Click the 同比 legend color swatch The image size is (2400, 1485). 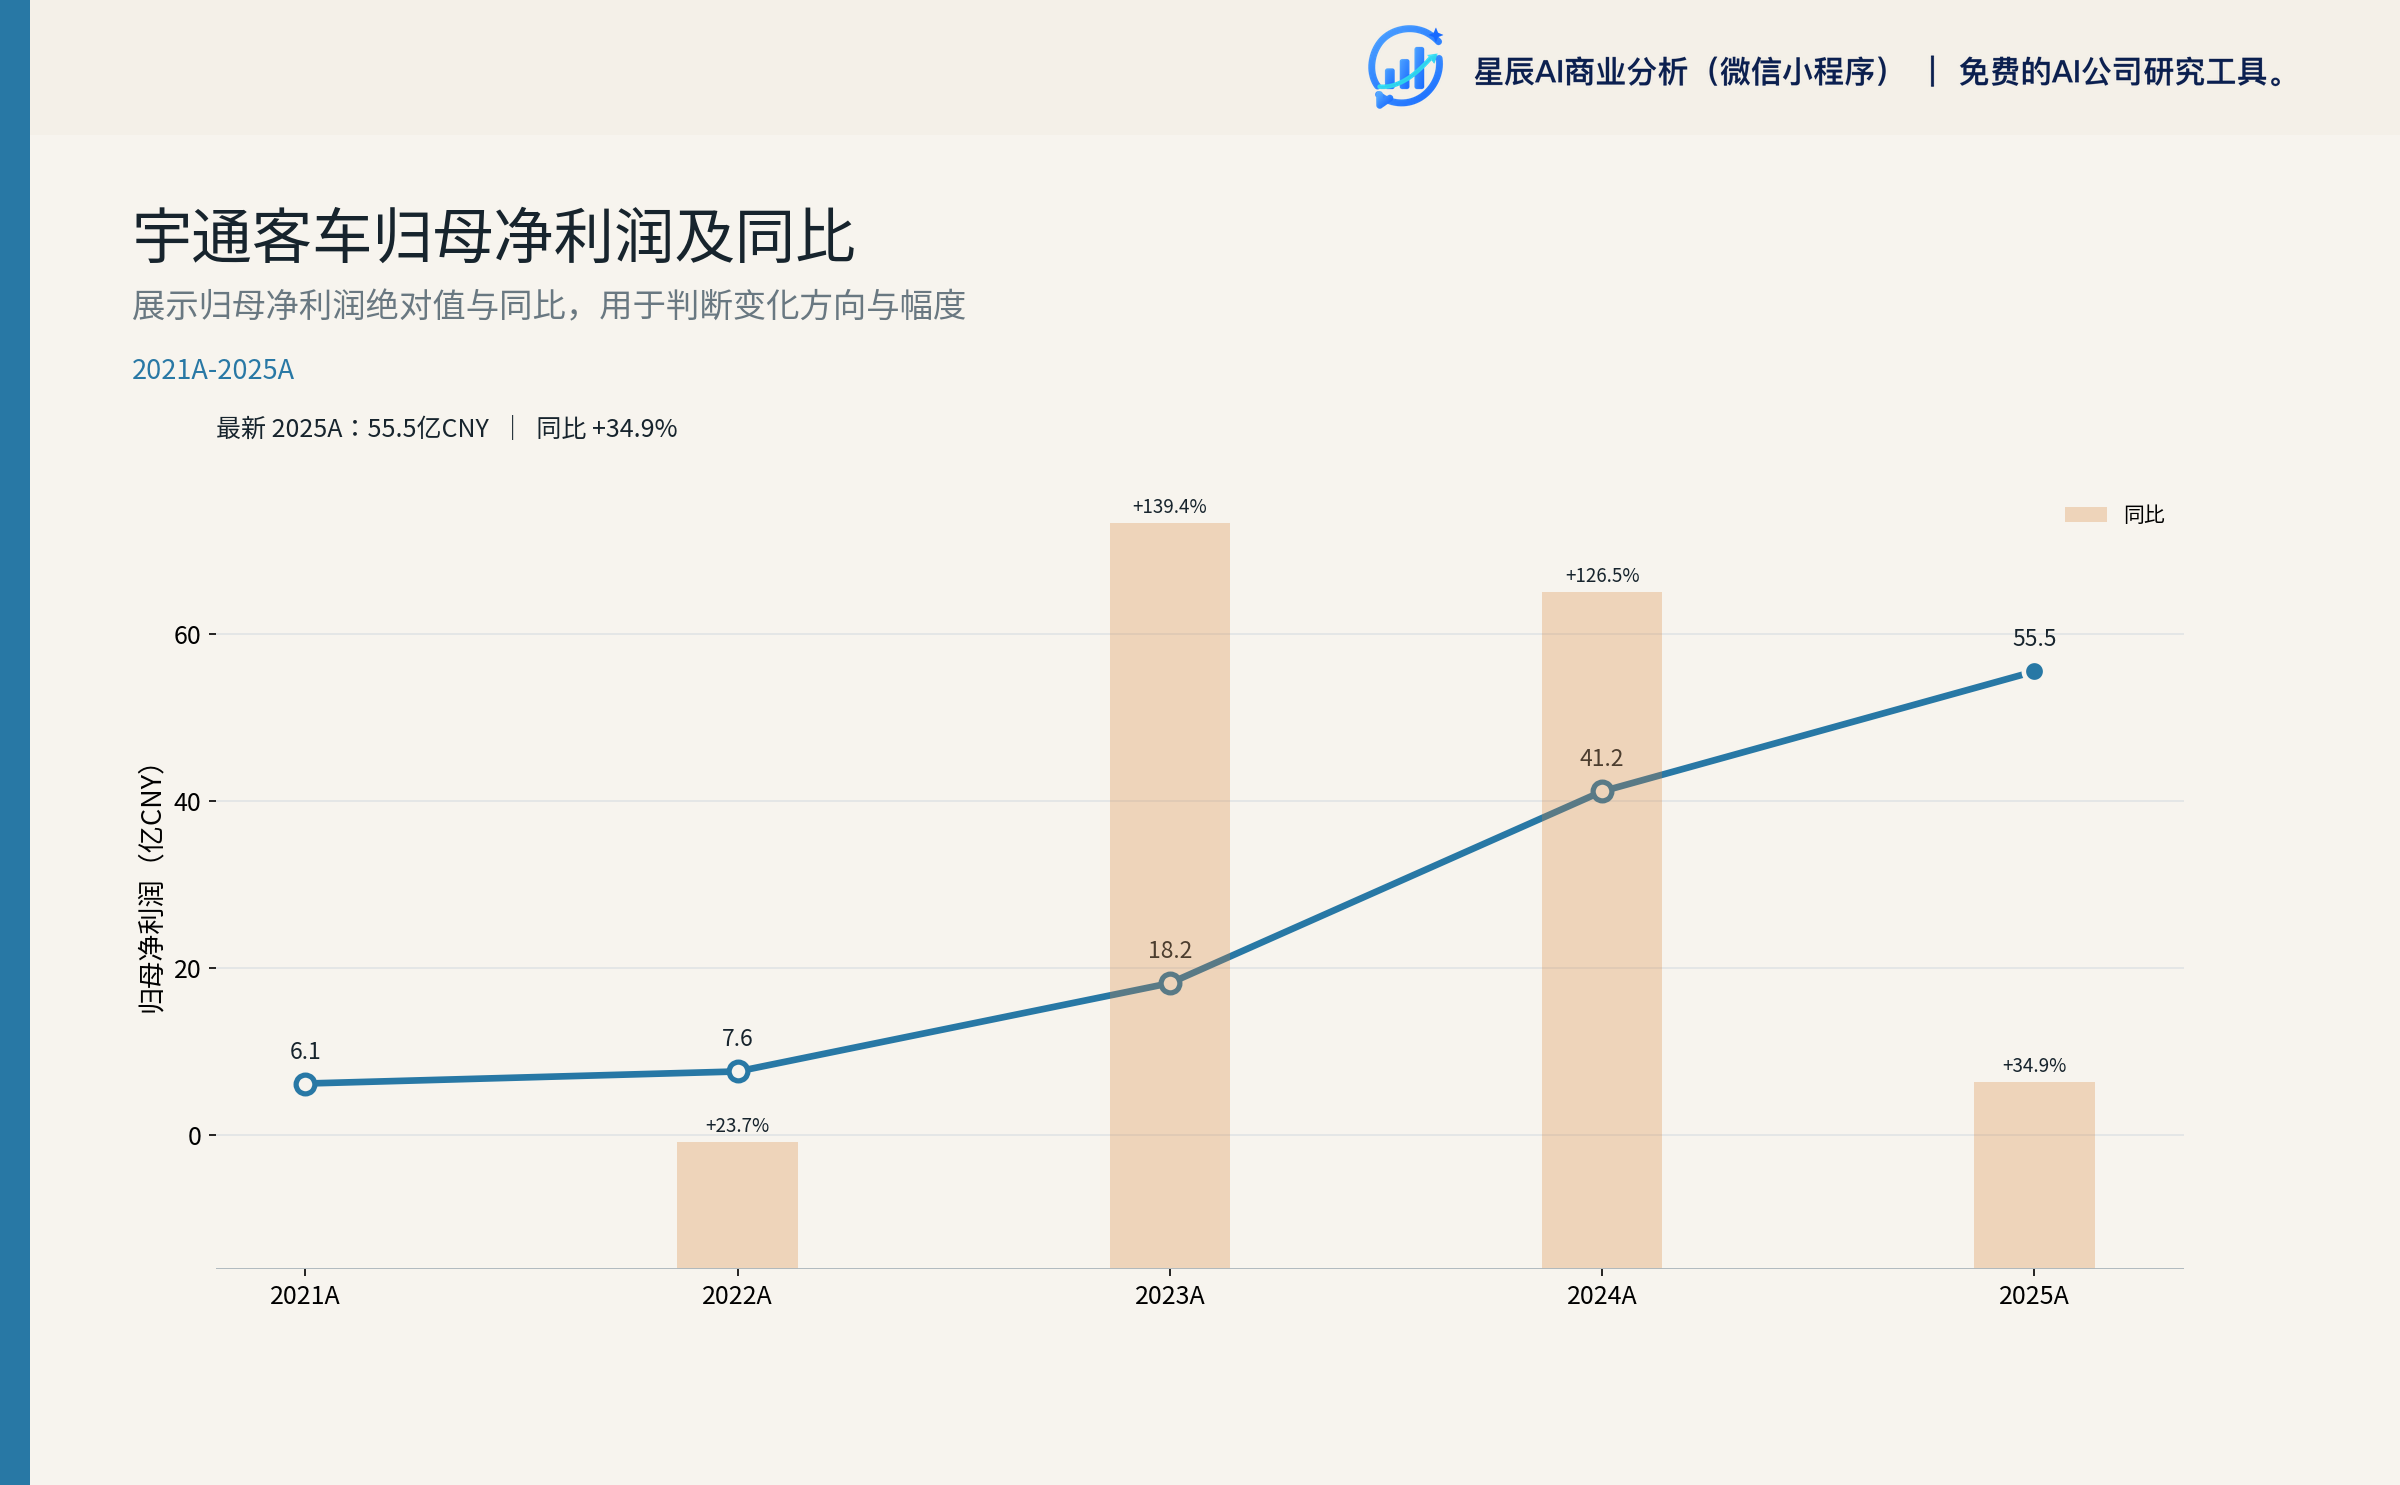[2085, 514]
